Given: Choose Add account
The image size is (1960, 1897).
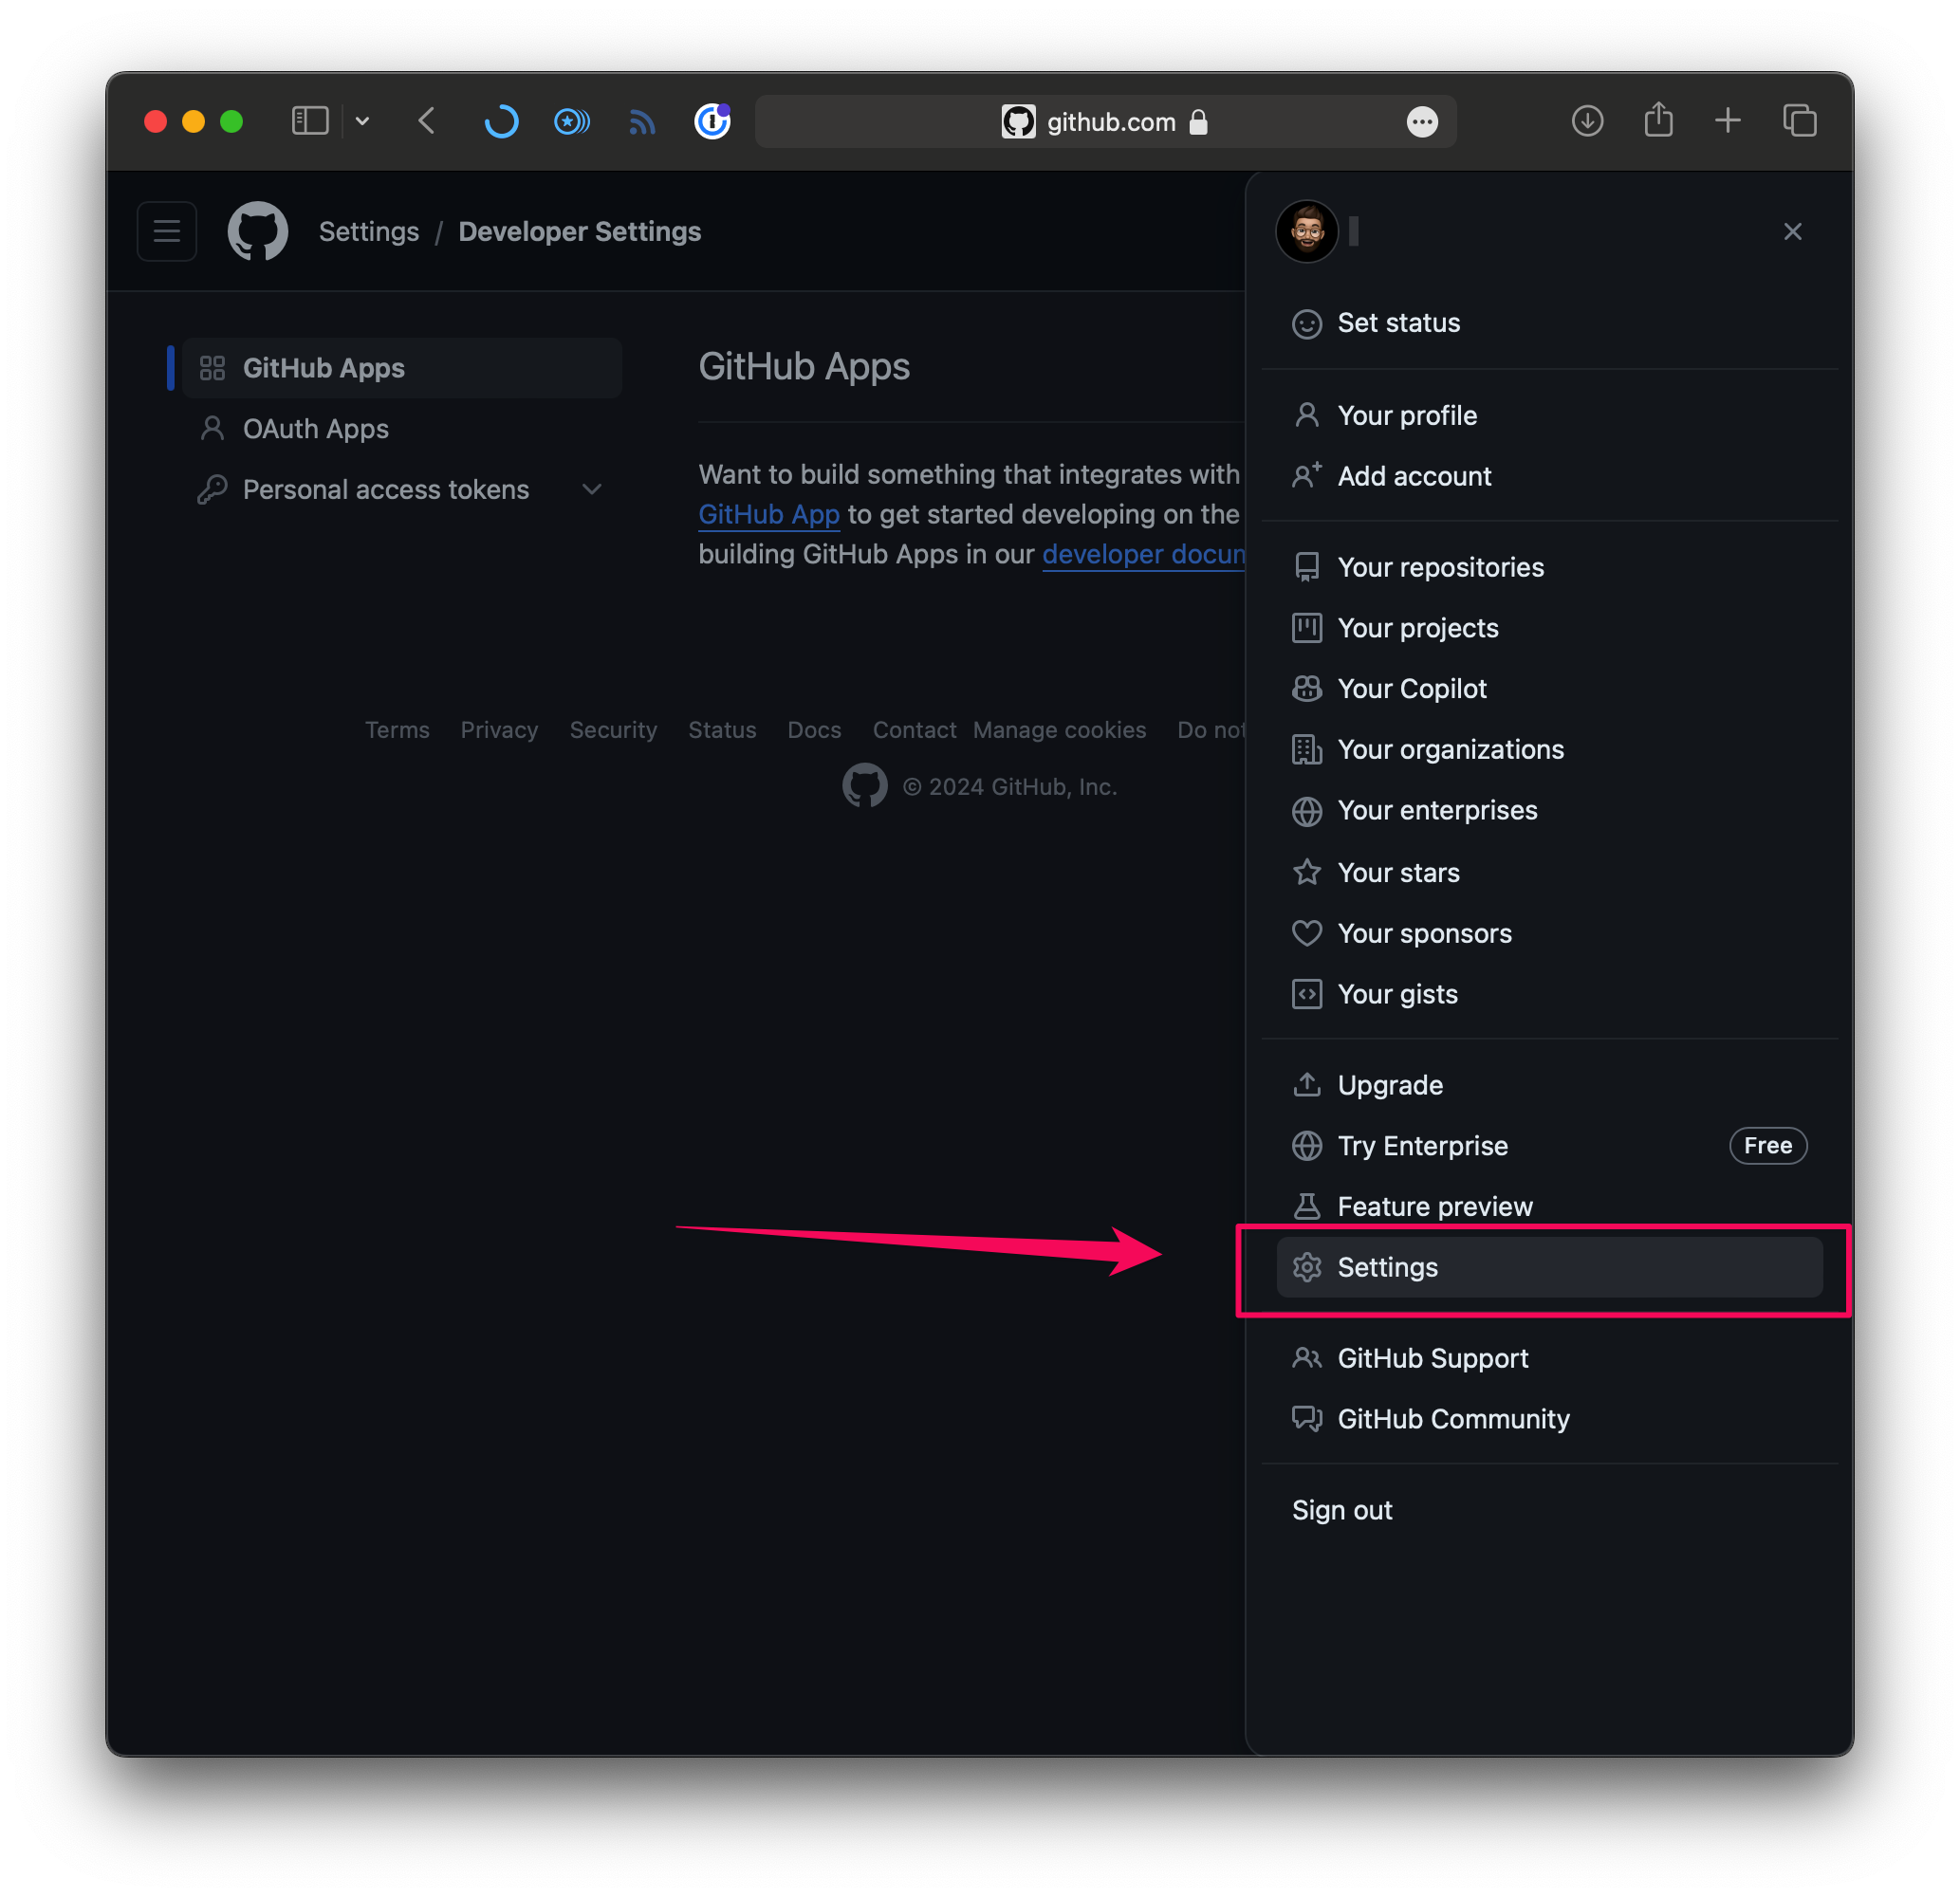Looking at the screenshot, I should 1549,476.
